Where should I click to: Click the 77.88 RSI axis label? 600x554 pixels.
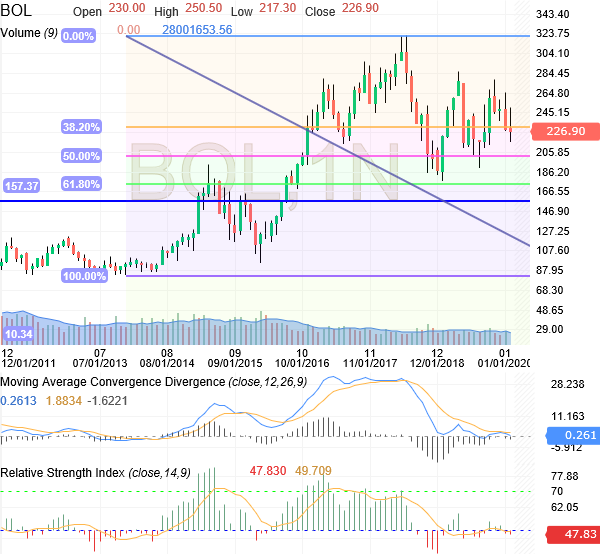click(x=564, y=476)
